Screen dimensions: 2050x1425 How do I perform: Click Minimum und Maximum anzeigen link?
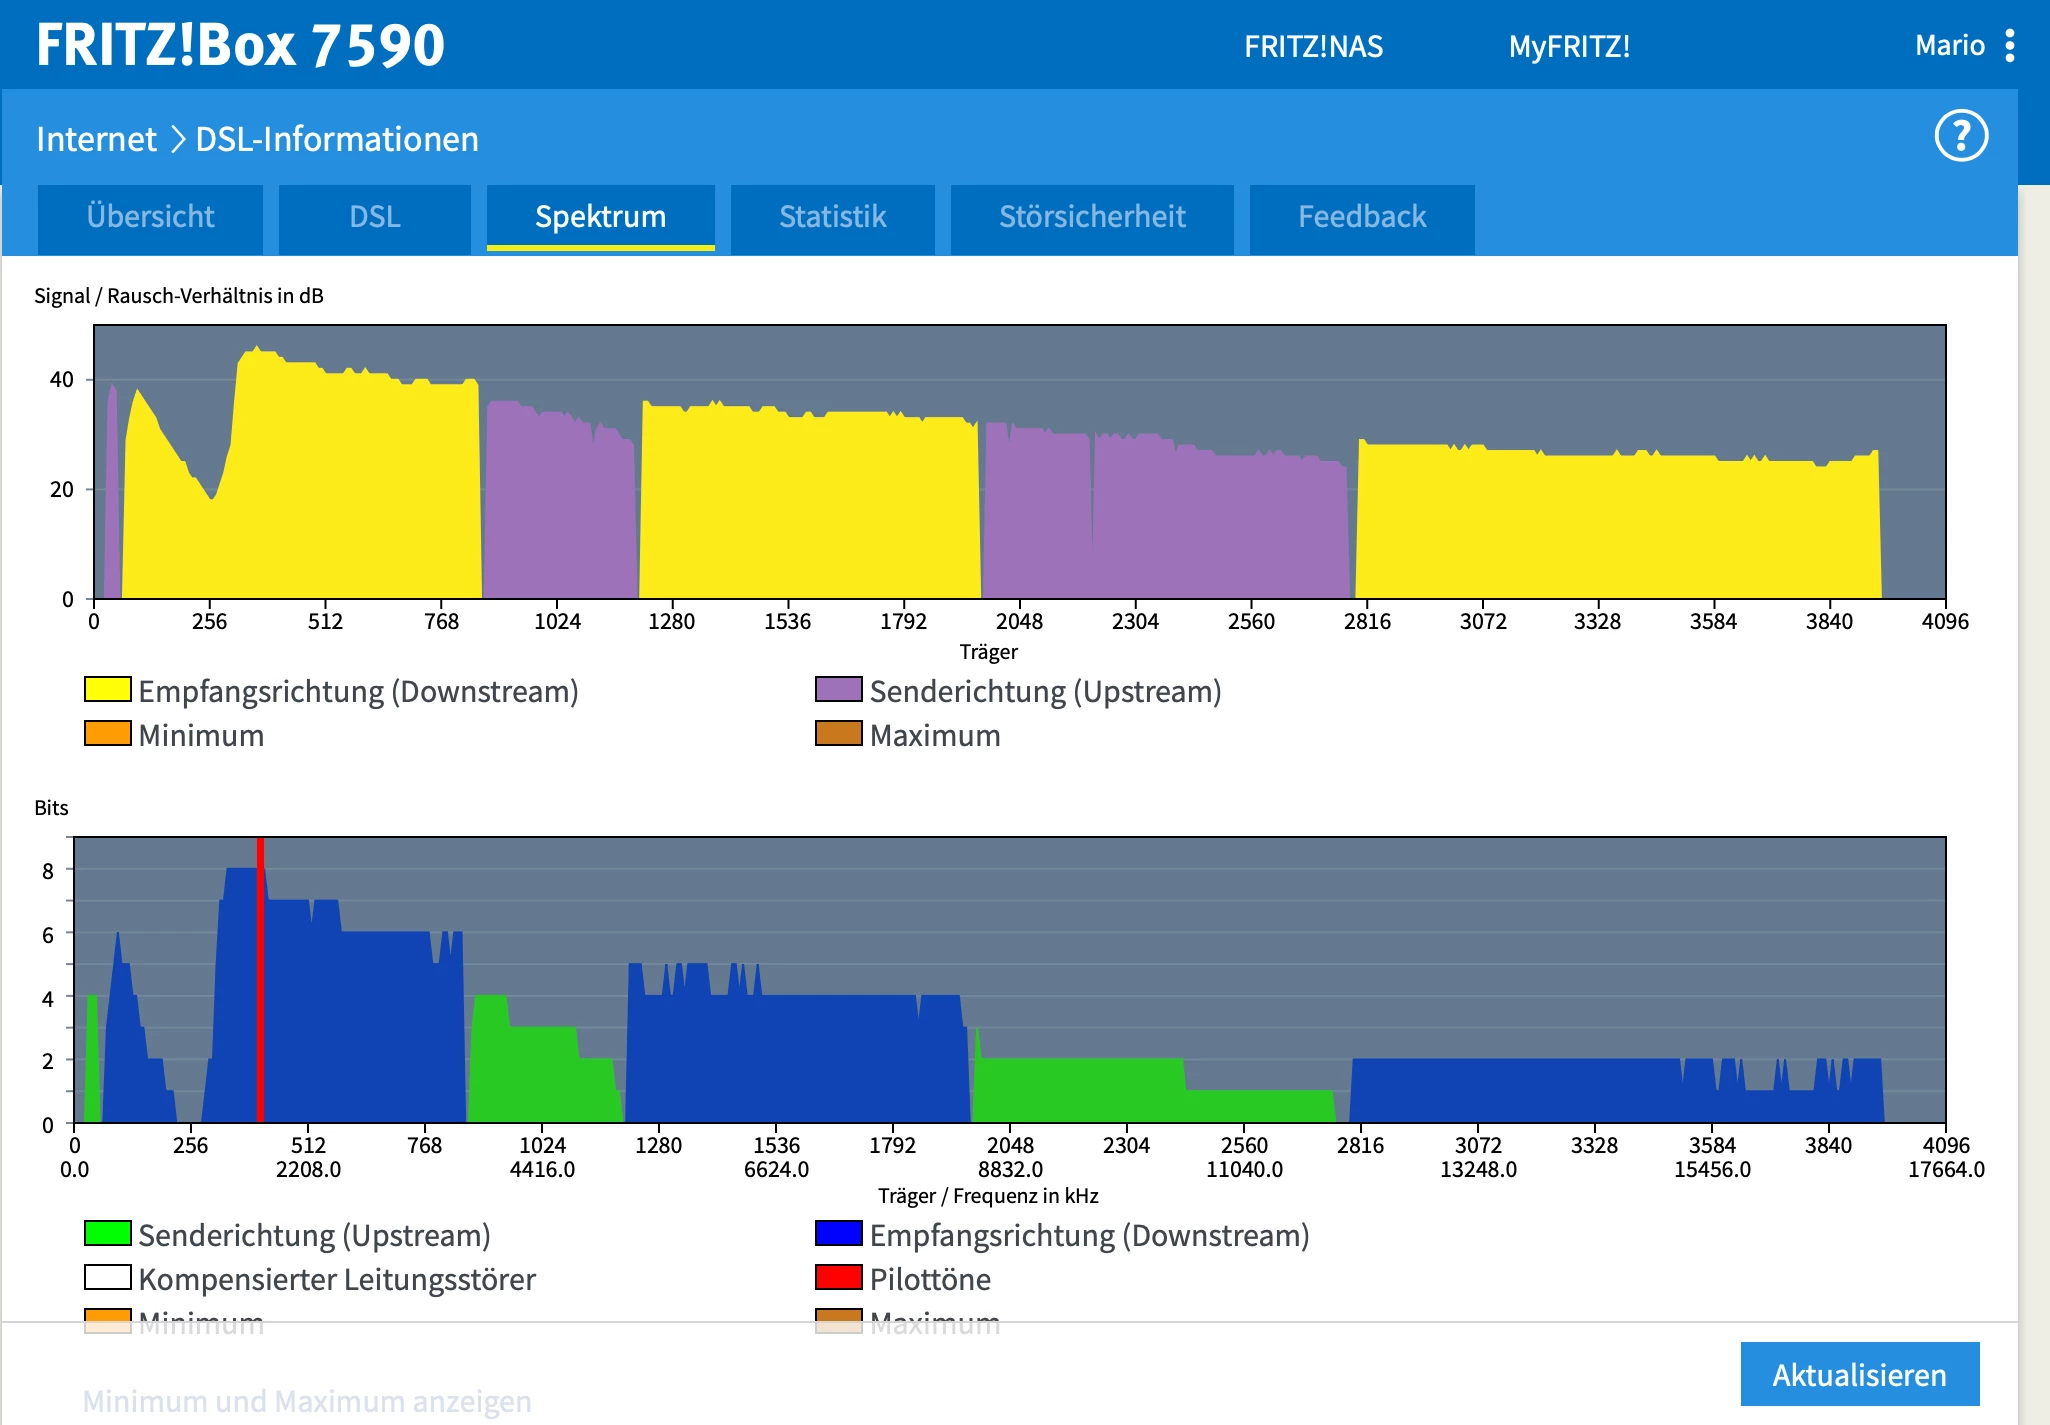307,1401
